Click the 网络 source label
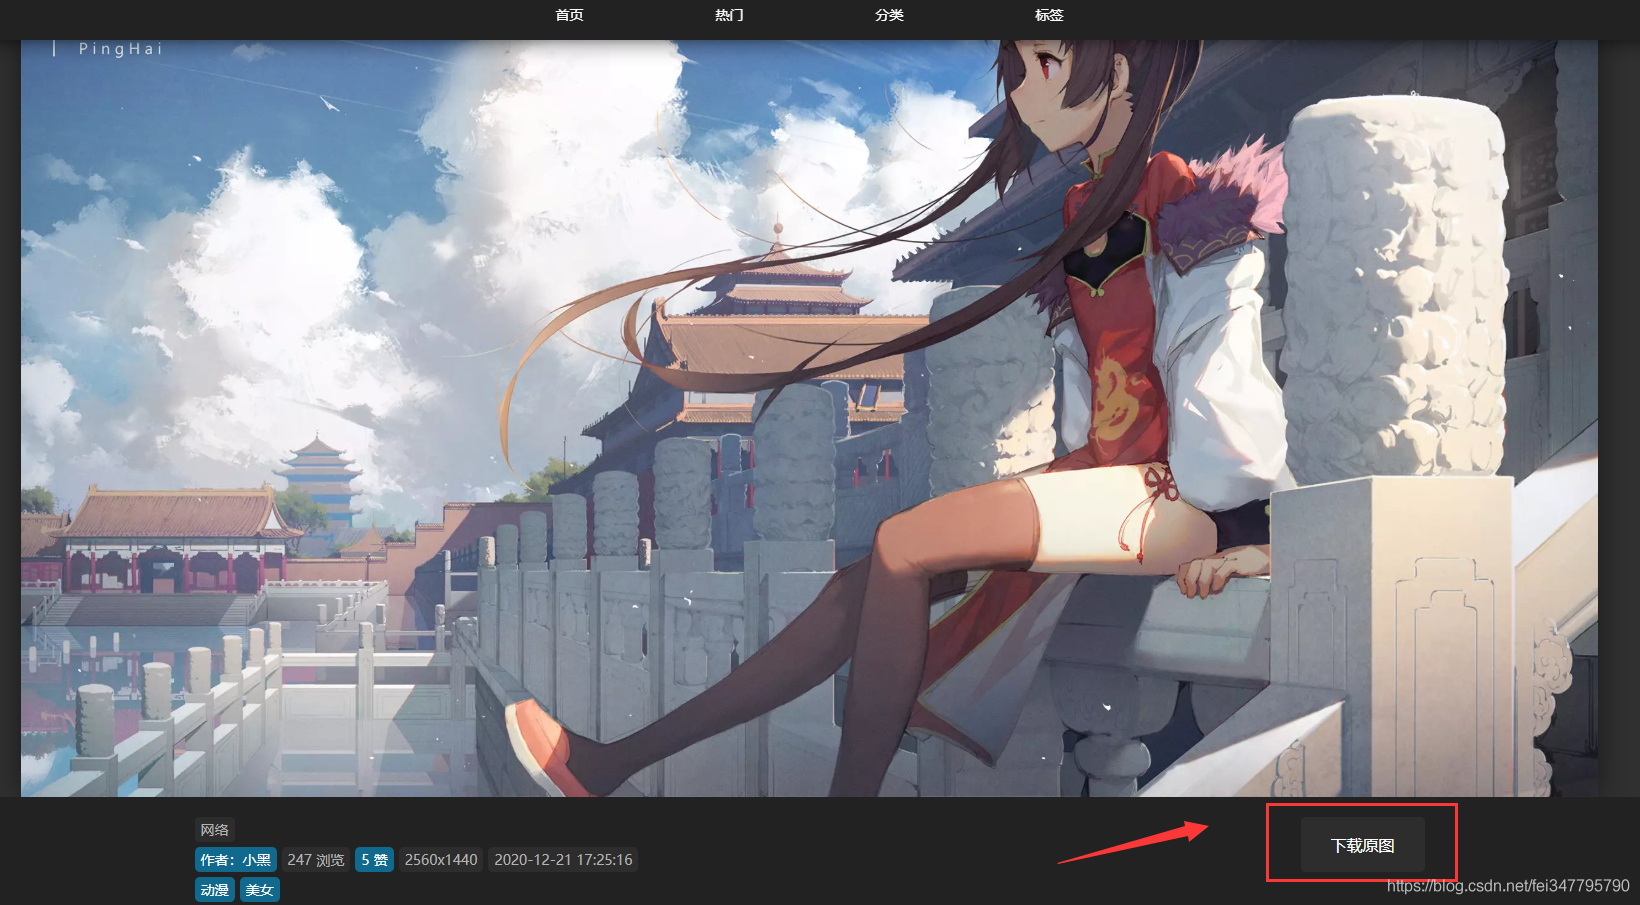The height and width of the screenshot is (905, 1640). pyautogui.click(x=214, y=830)
